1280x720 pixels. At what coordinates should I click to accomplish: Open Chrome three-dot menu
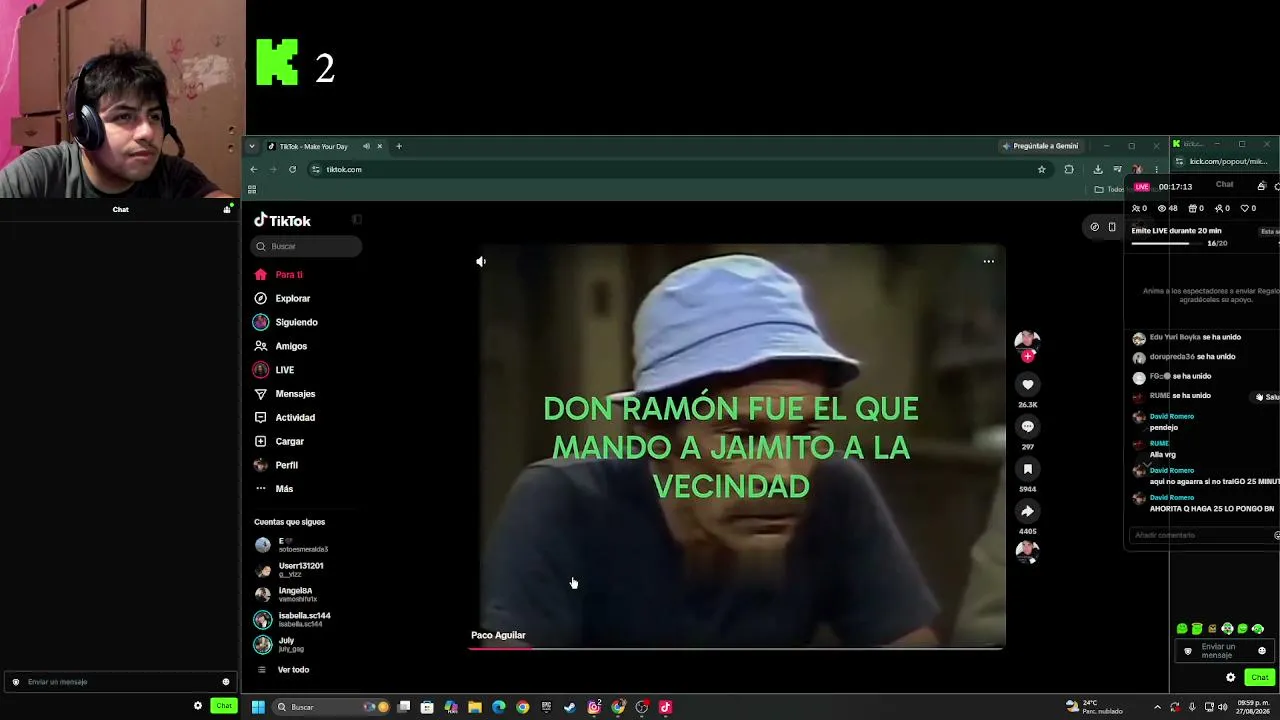coord(1156,169)
